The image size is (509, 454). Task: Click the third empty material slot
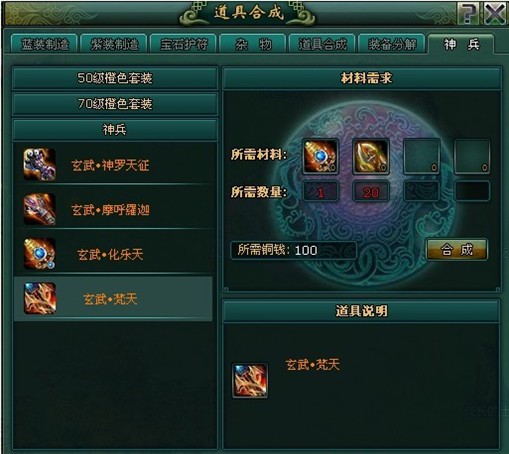[422, 156]
